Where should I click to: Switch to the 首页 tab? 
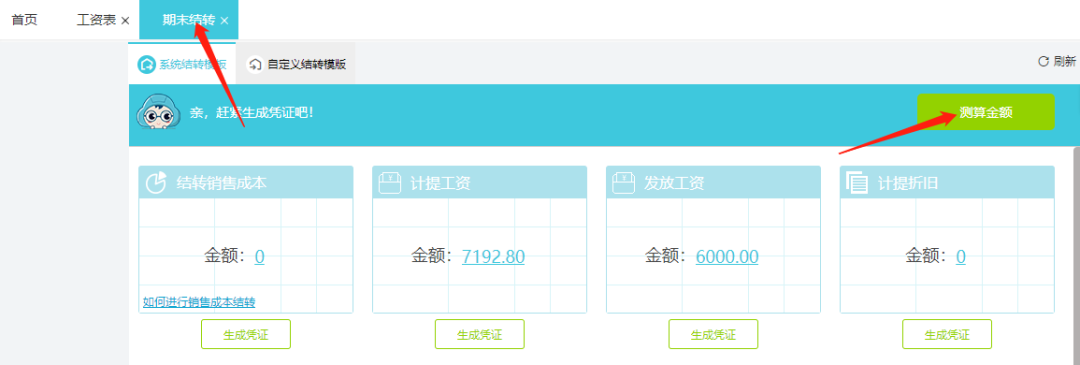25,20
